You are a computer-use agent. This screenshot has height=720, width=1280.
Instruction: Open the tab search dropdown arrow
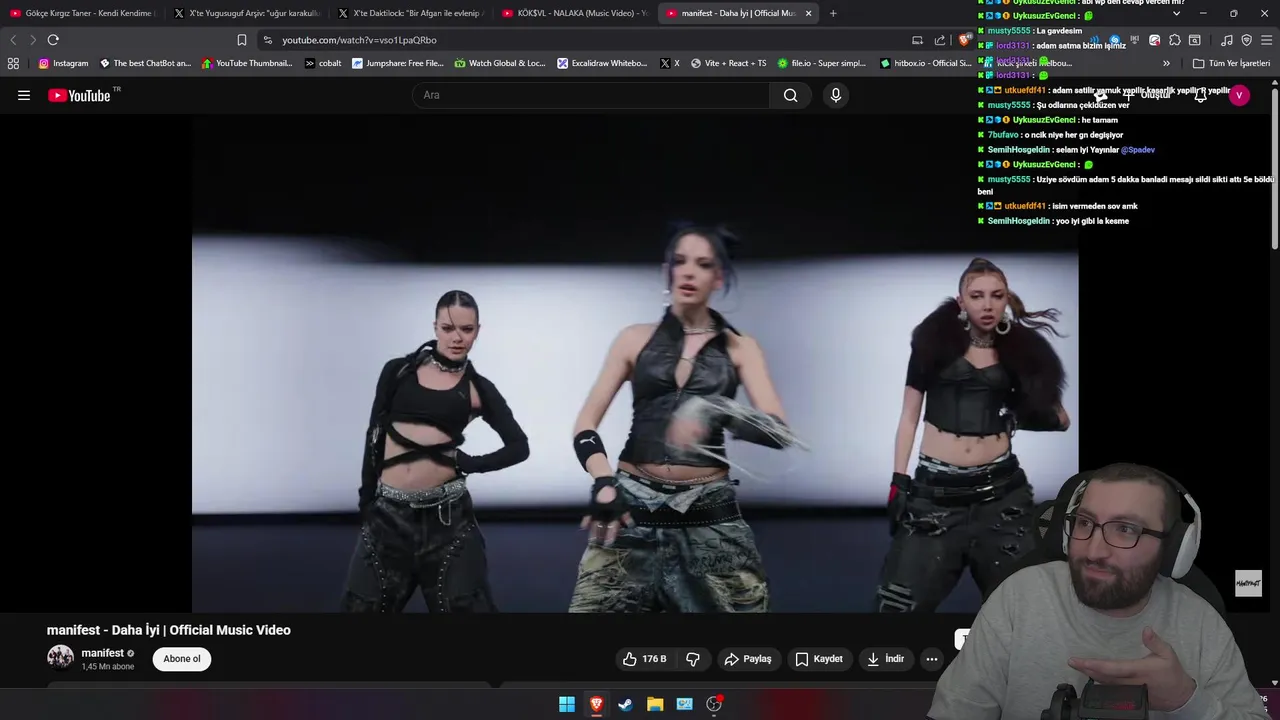1176,13
